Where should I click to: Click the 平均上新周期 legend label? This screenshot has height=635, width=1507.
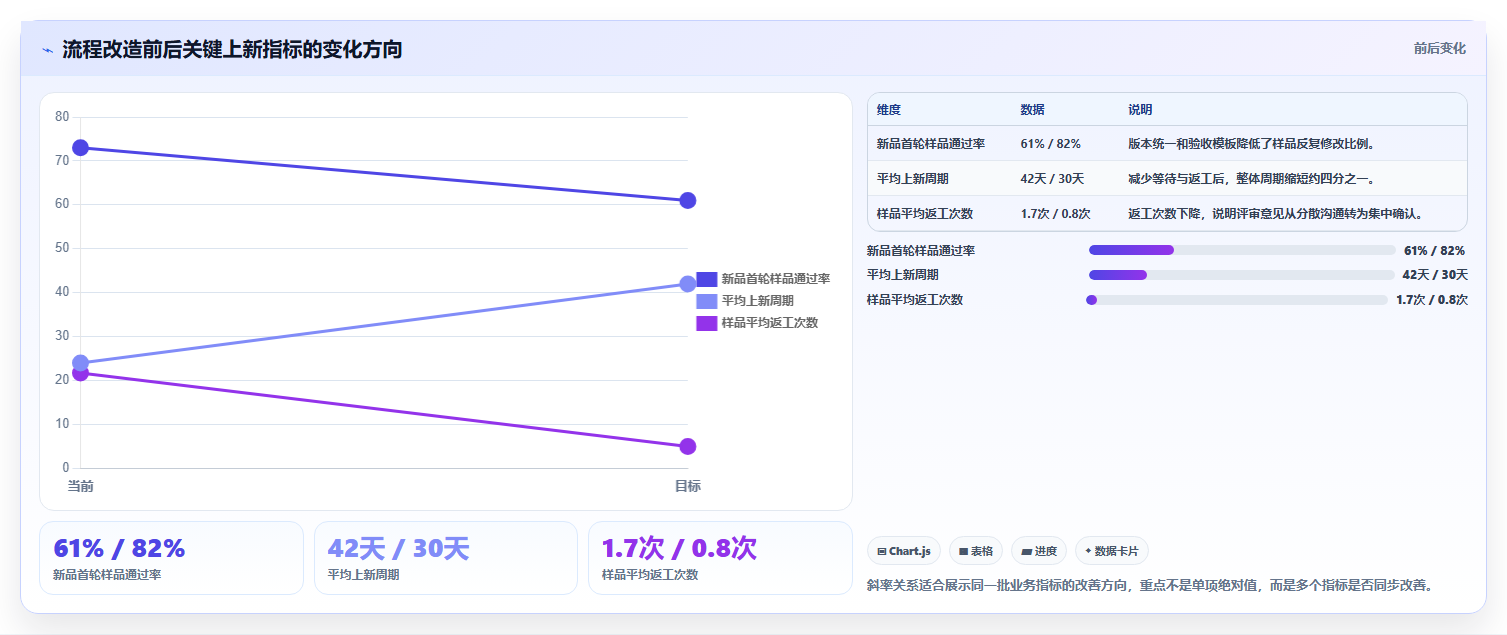pyautogui.click(x=758, y=301)
